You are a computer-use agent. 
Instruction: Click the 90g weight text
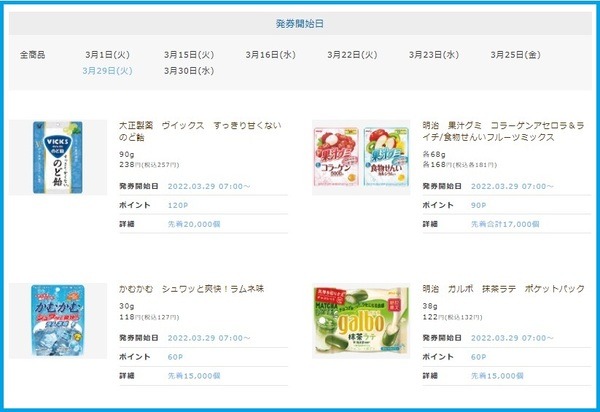127,155
